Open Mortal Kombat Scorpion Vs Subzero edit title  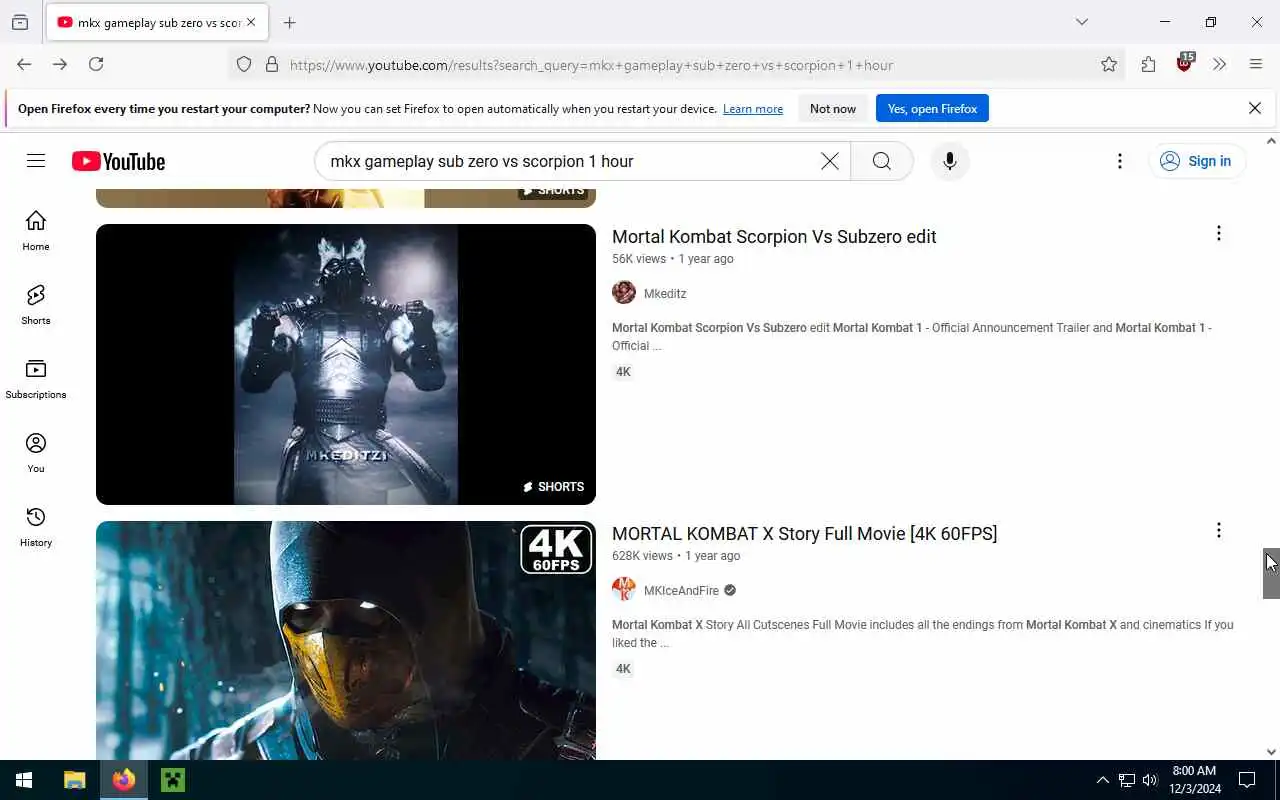point(774,237)
